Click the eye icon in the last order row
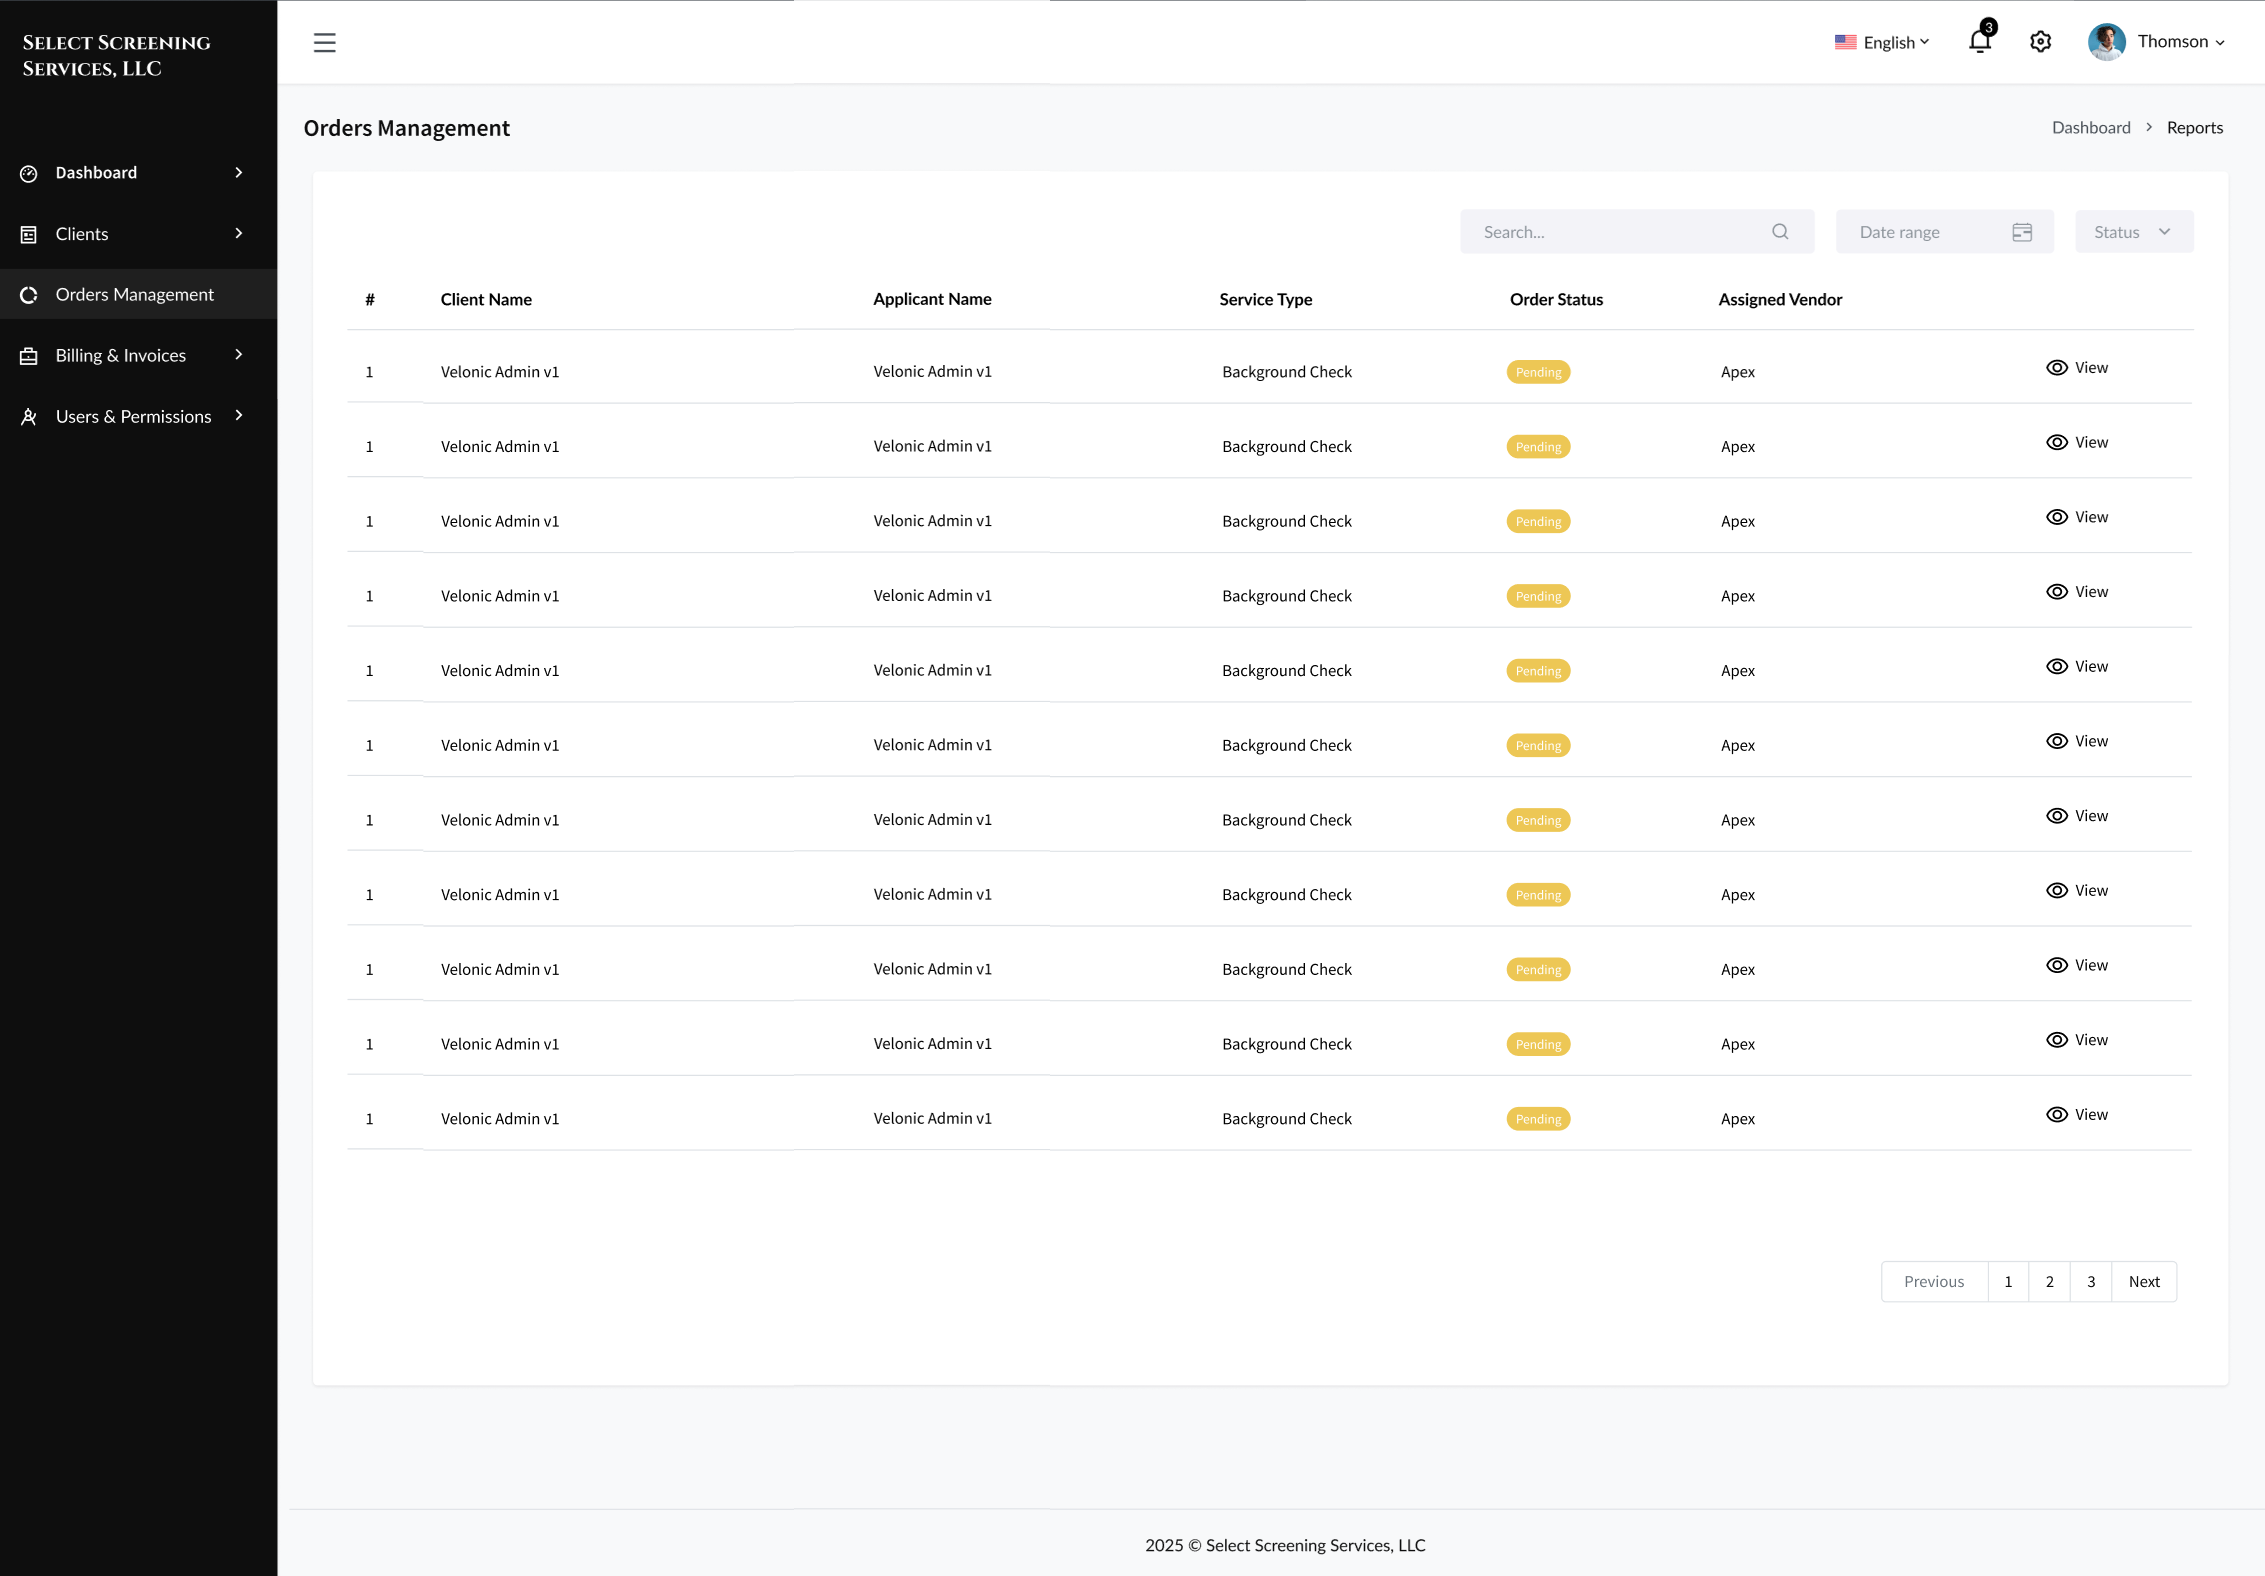Screen dimensions: 2265x1576 pos(2056,1114)
